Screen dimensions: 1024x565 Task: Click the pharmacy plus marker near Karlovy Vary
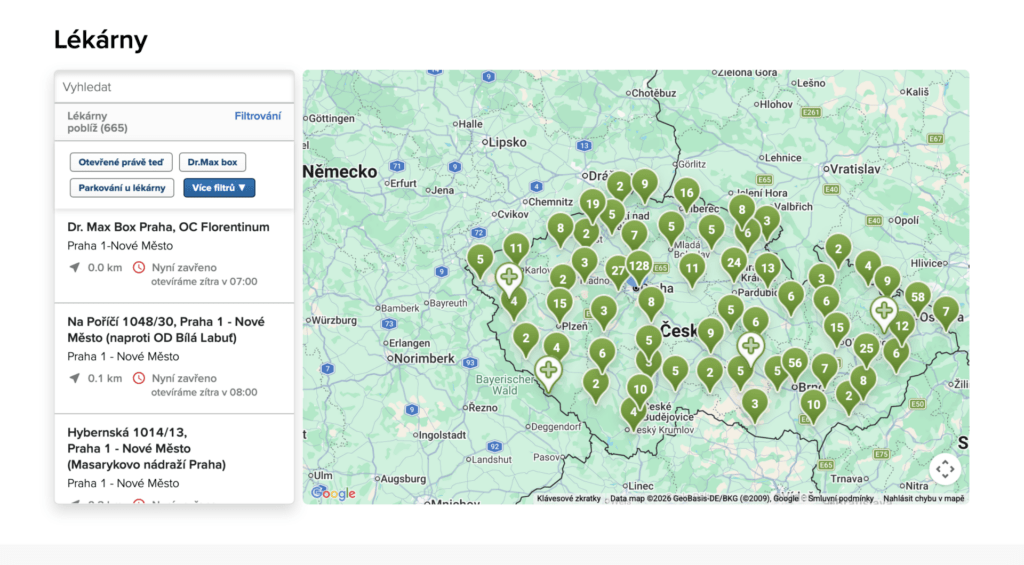click(x=509, y=278)
